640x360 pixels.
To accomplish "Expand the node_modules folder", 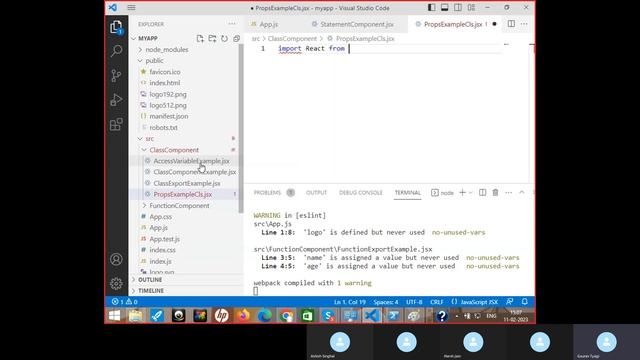I will tap(140, 49).
